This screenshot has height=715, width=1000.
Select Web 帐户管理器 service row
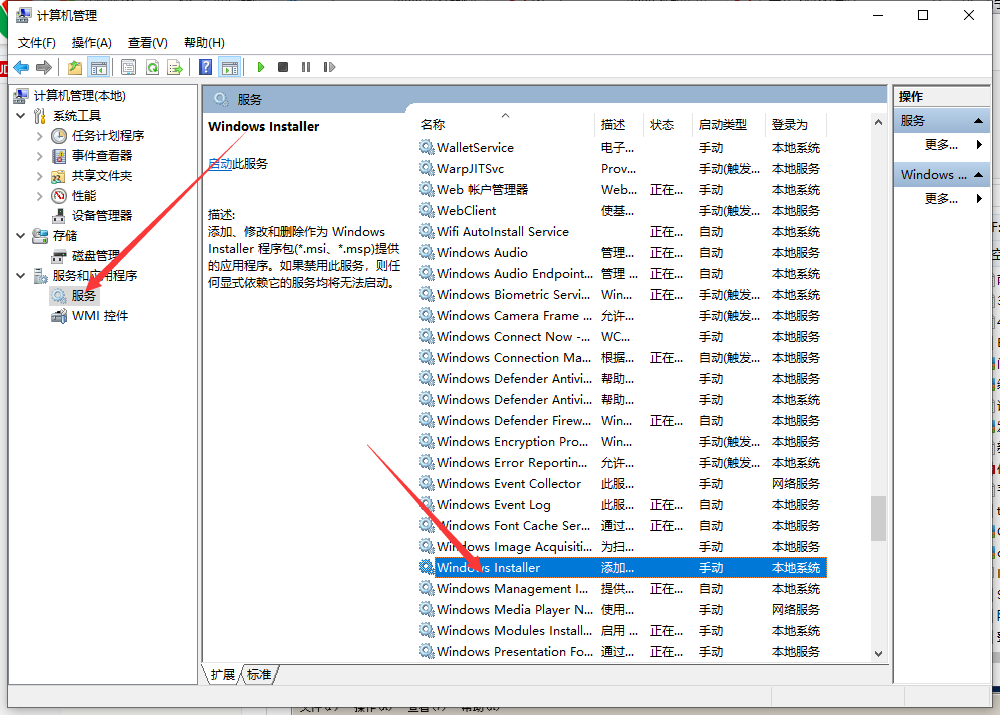622,189
